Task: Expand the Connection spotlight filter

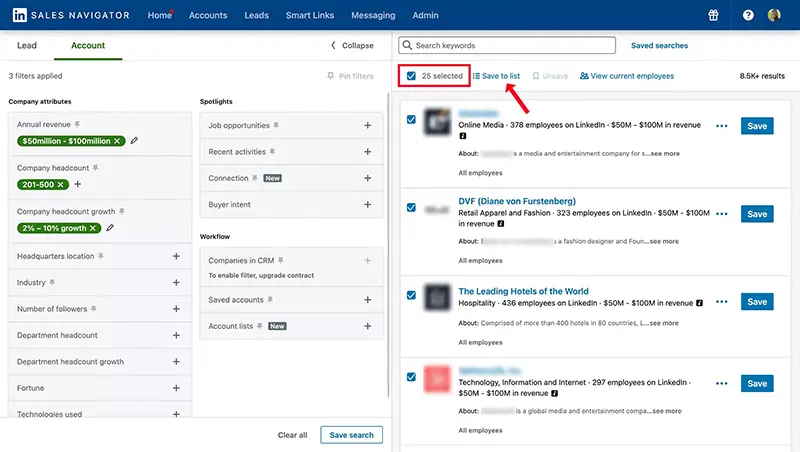Action: coord(367,178)
